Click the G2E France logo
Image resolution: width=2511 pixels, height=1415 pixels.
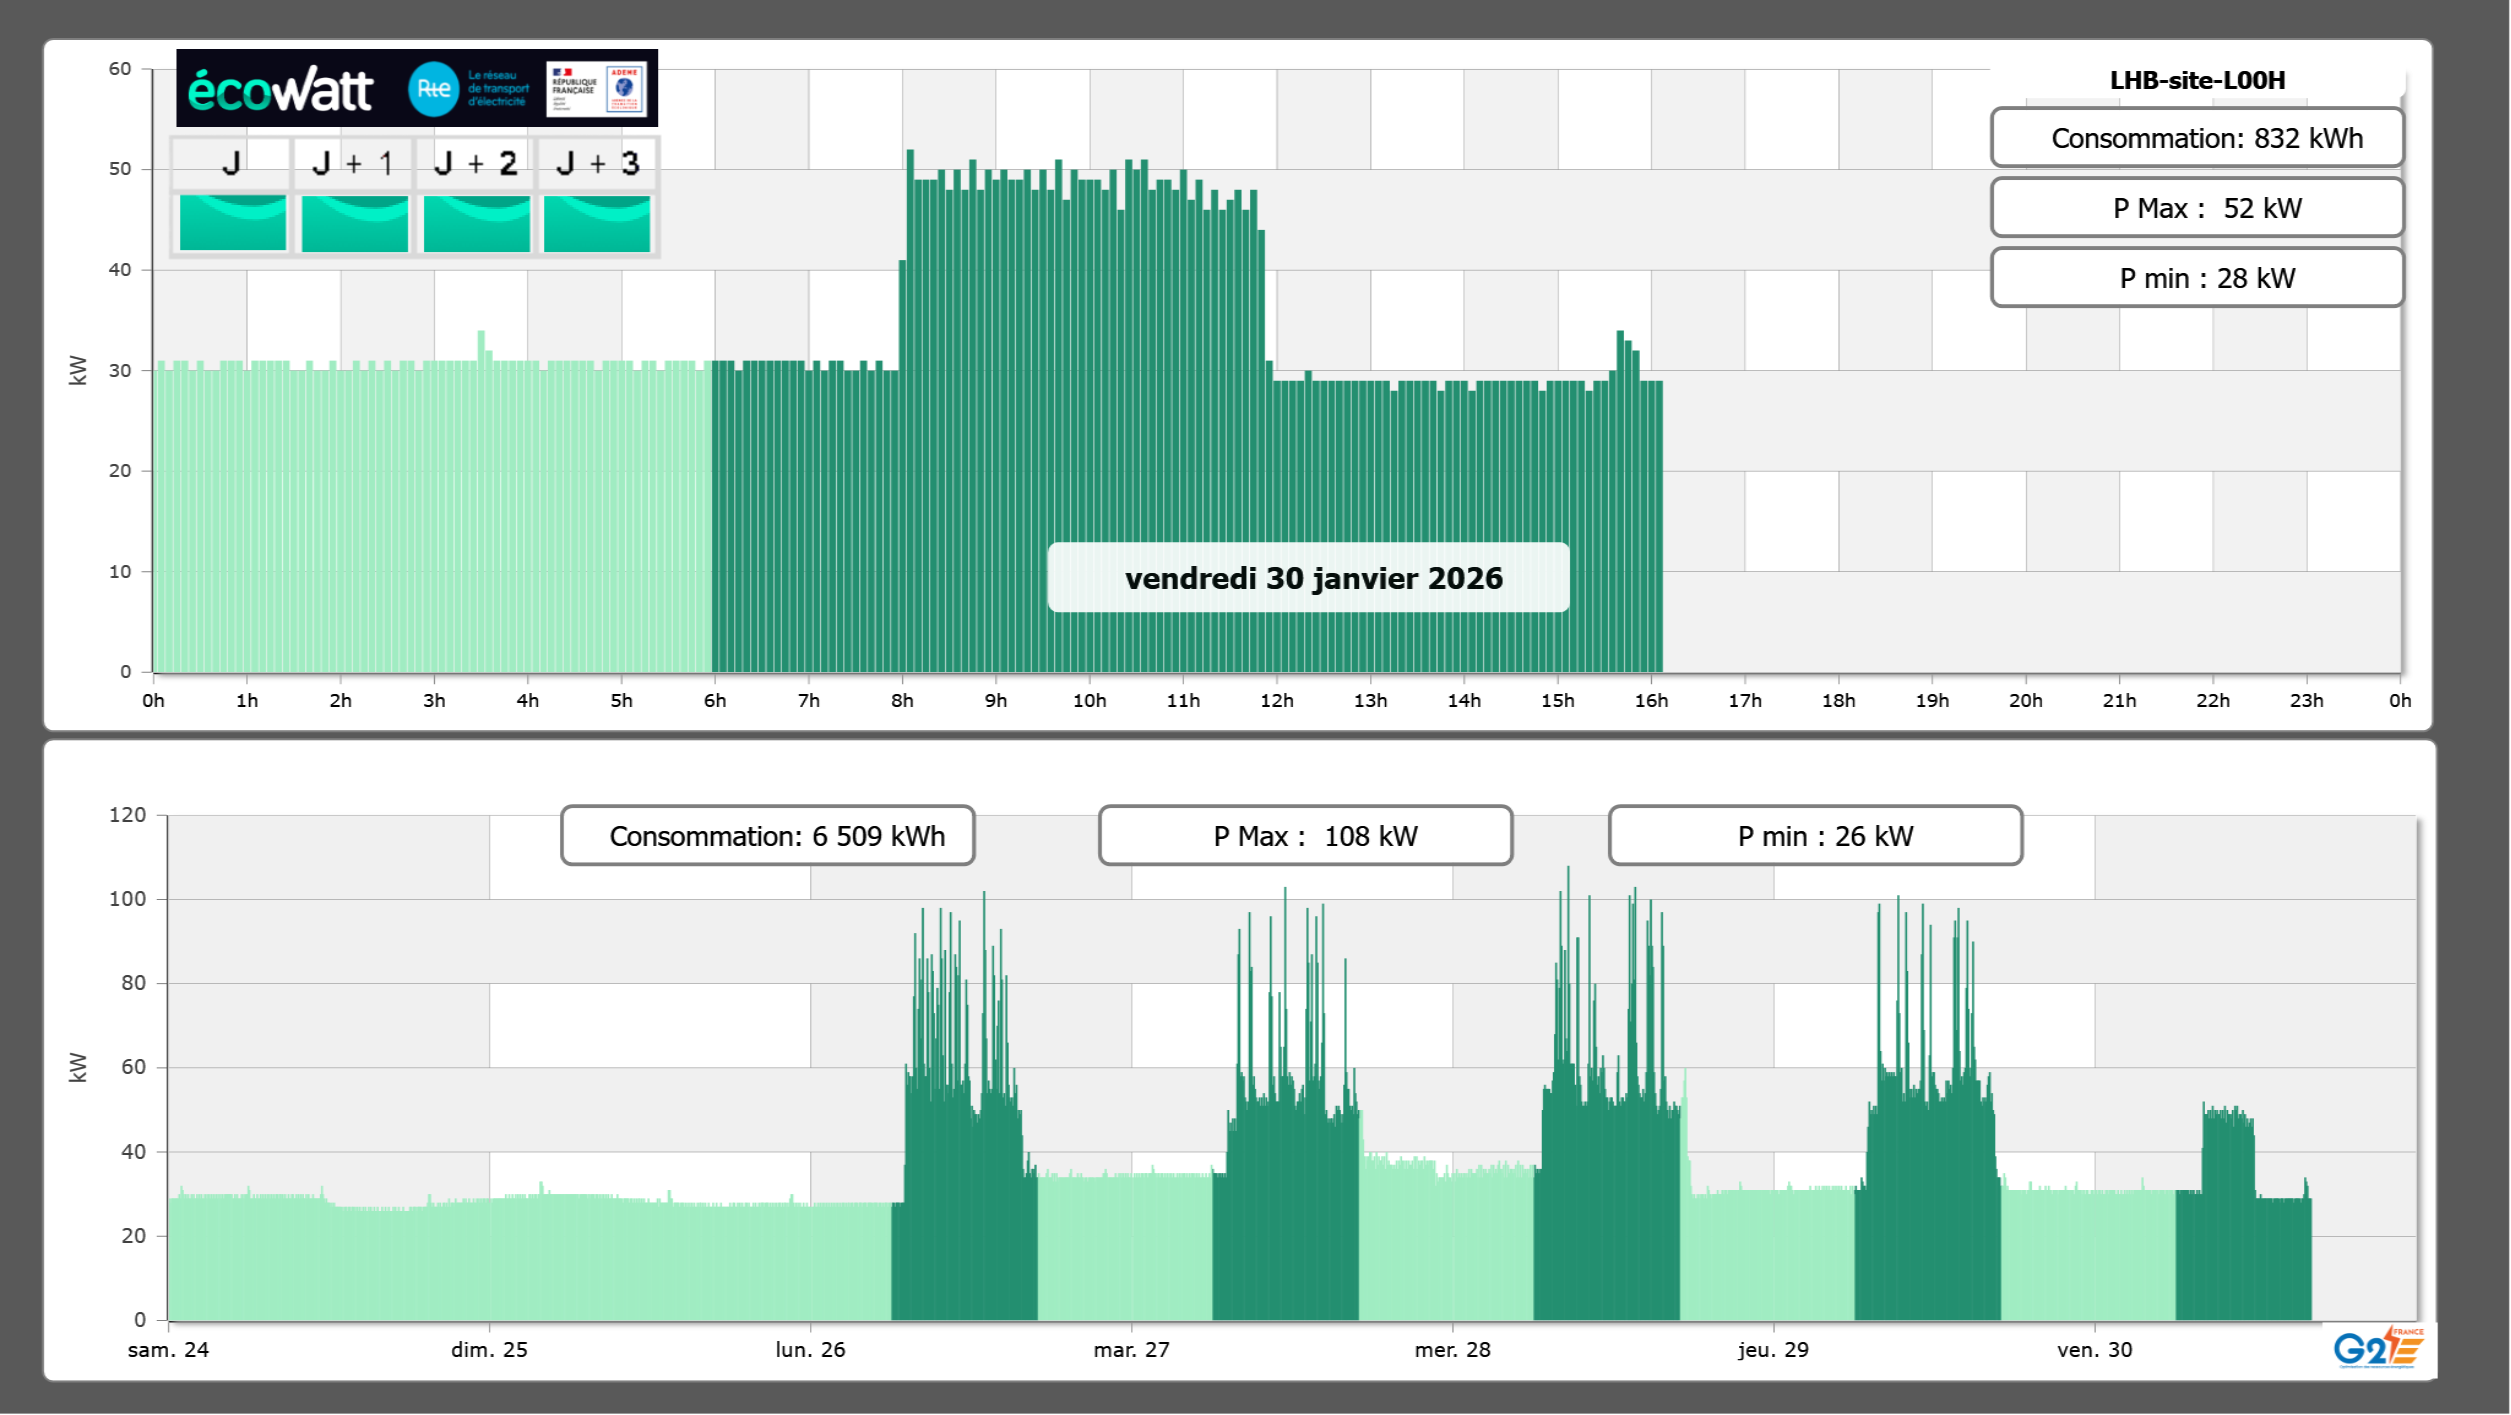tap(2378, 1348)
